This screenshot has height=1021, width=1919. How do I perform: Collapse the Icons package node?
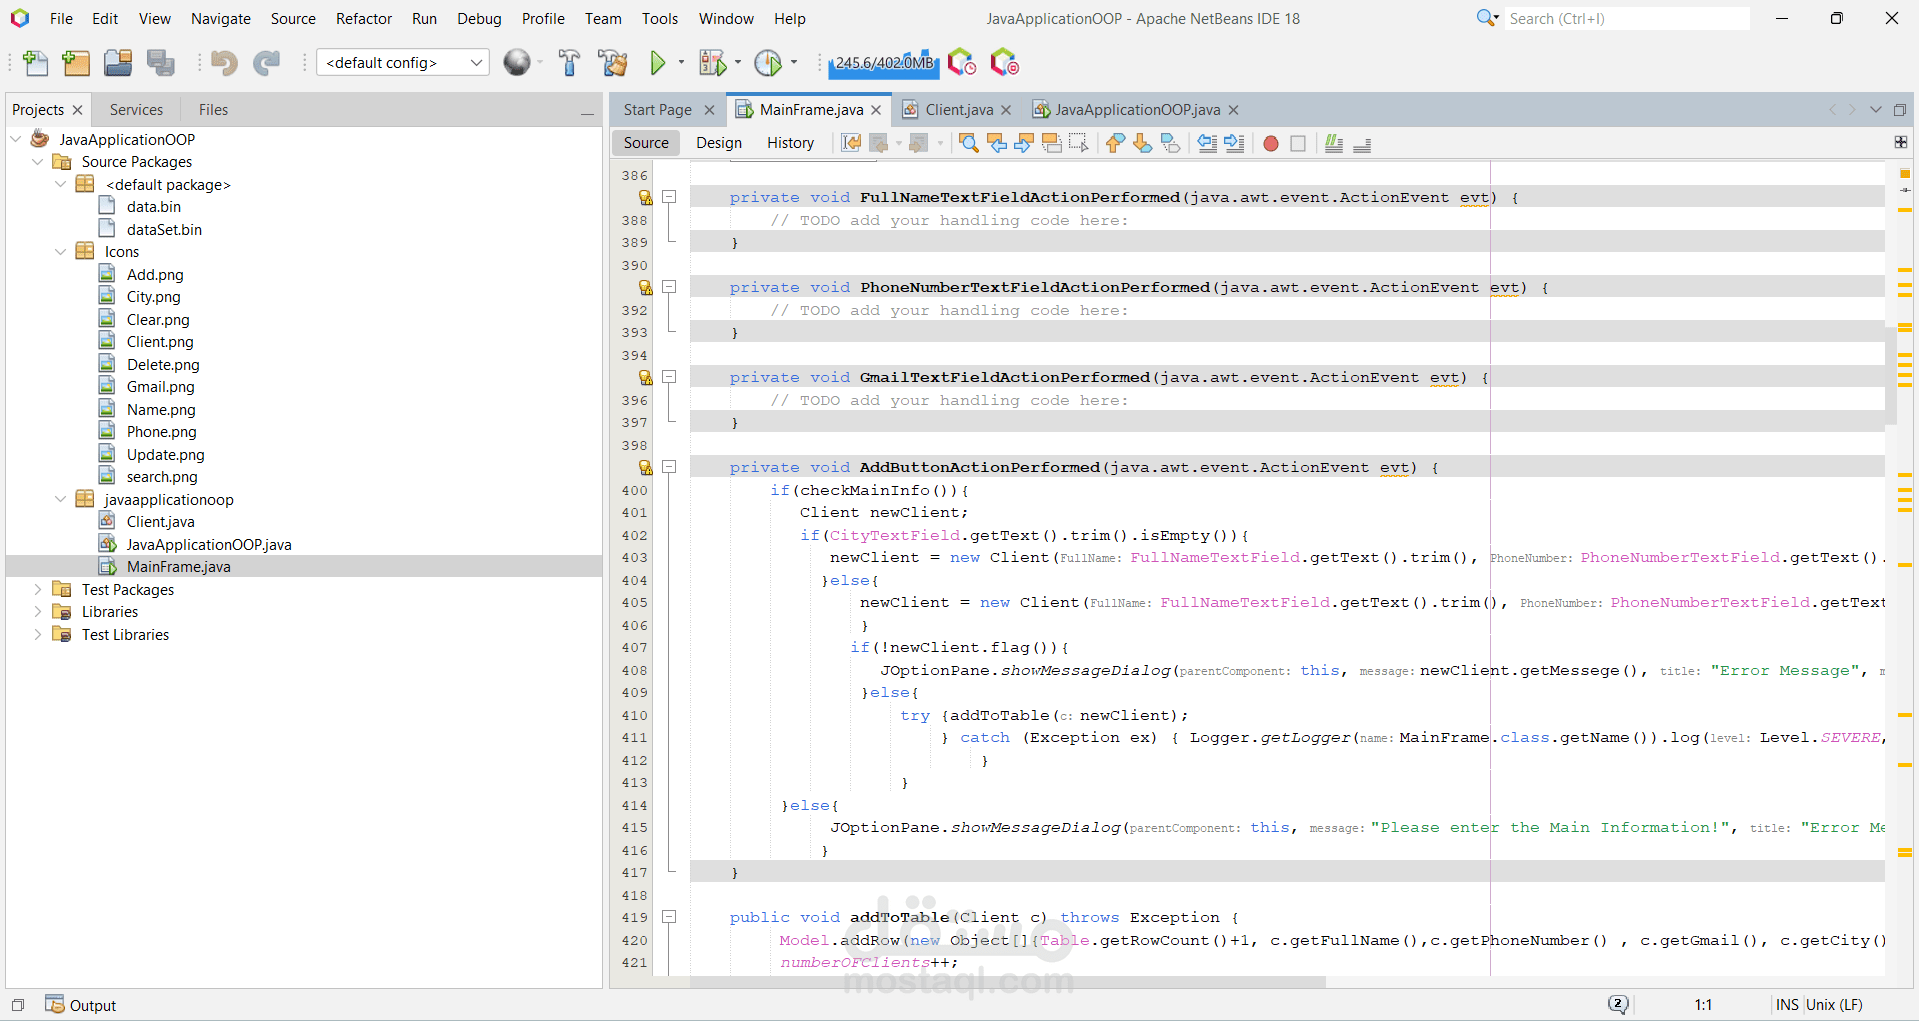60,252
